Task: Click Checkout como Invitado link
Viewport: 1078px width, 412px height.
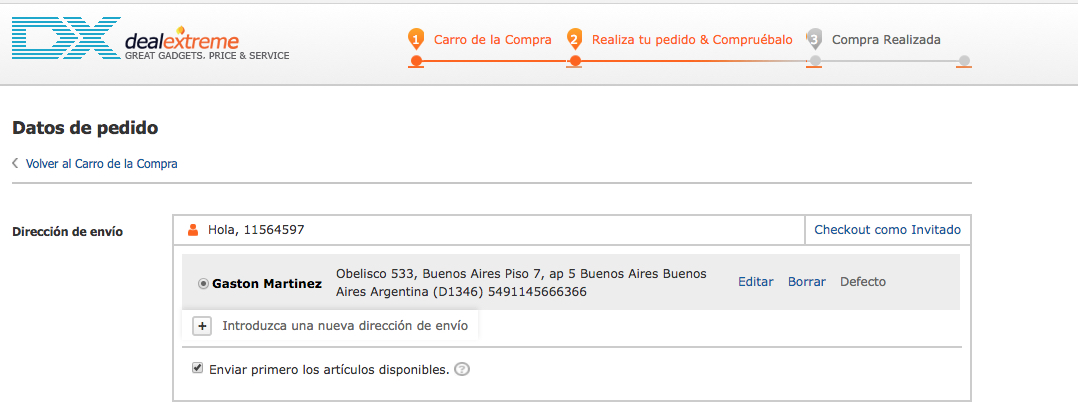Action: 887,230
